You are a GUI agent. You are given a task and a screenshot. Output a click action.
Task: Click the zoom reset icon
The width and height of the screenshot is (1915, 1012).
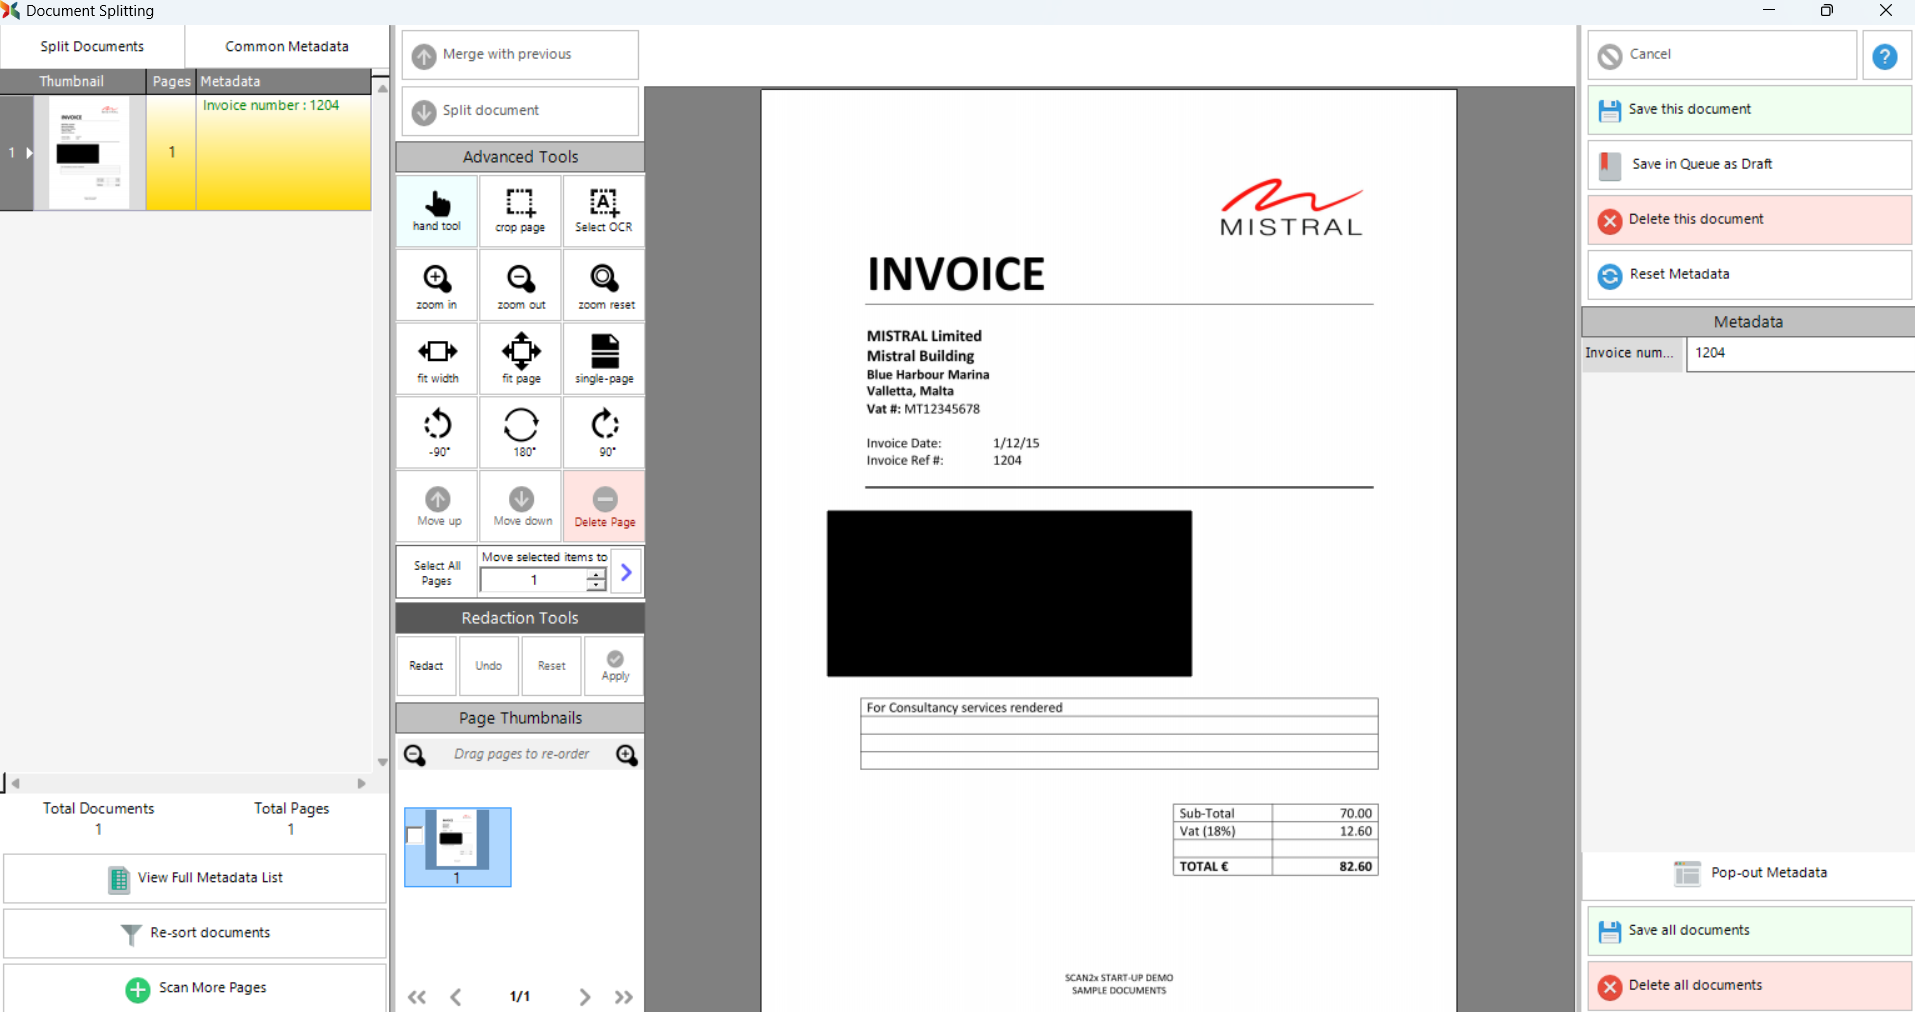605,285
